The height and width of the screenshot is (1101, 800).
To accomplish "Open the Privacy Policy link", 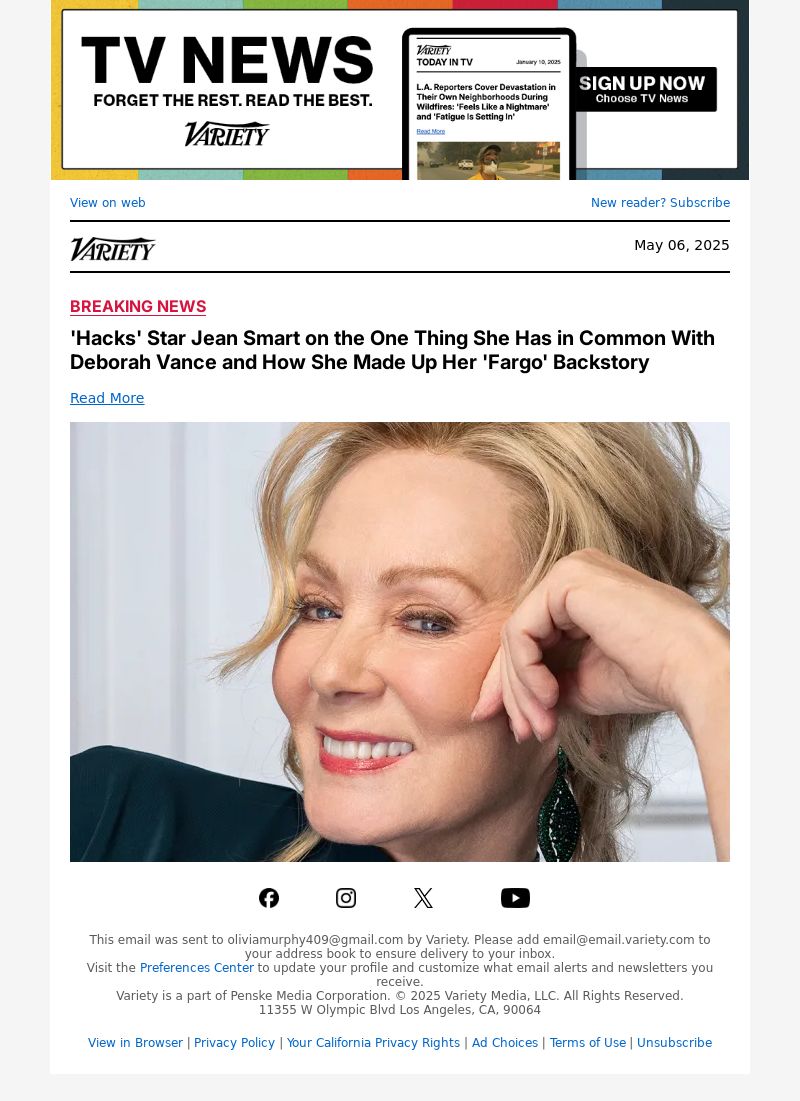I will (x=234, y=1043).
